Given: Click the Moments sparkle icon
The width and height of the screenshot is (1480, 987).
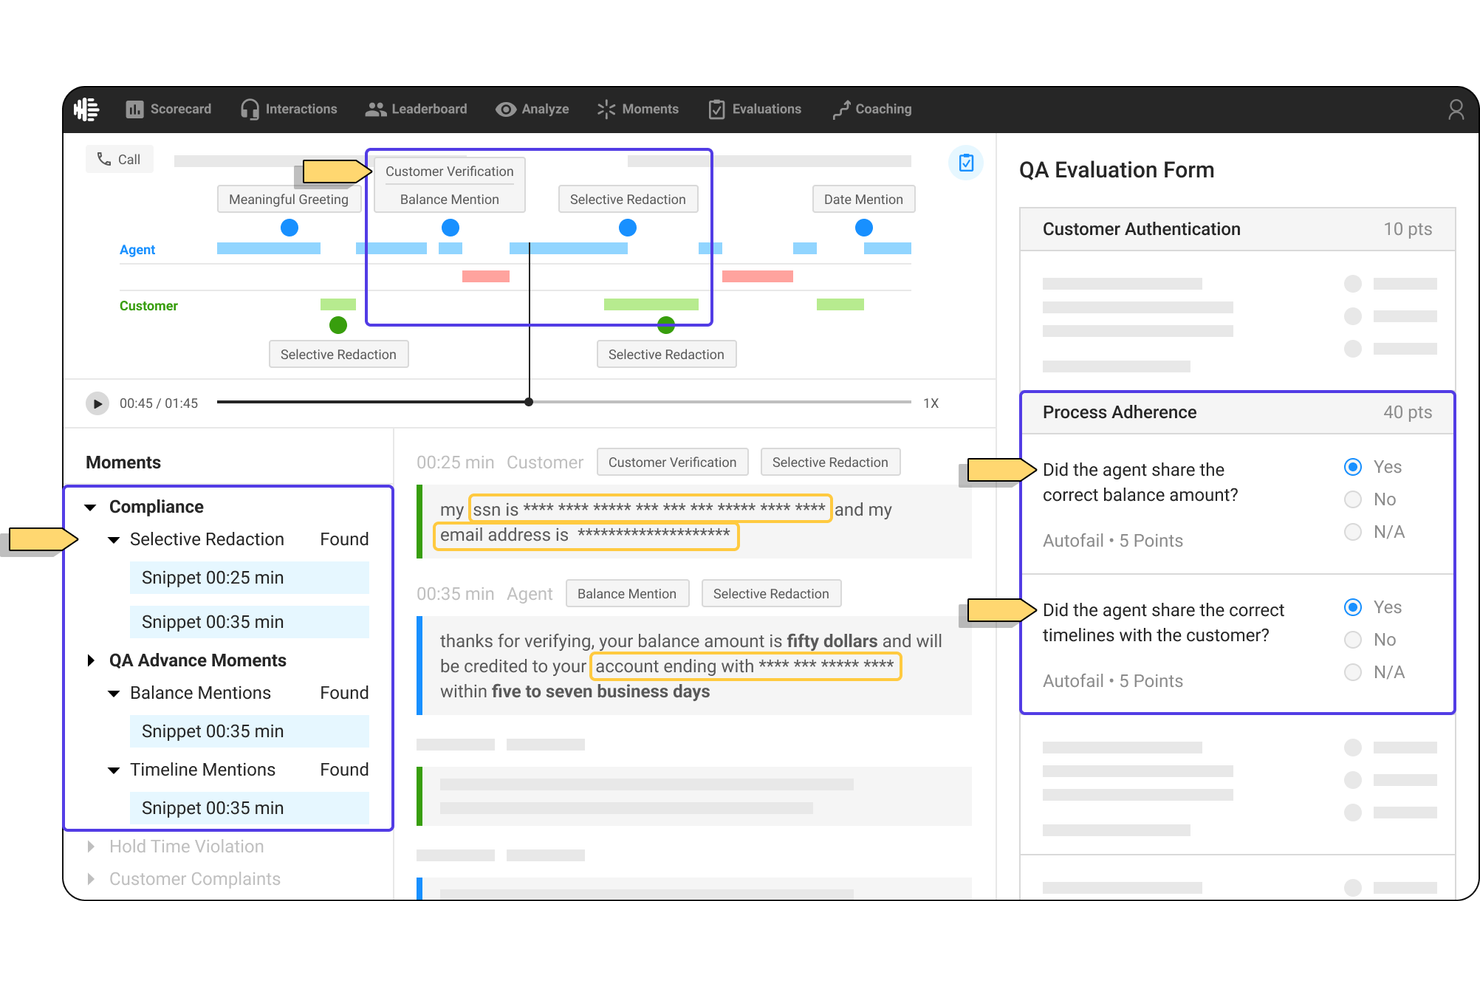Looking at the screenshot, I should pos(606,109).
